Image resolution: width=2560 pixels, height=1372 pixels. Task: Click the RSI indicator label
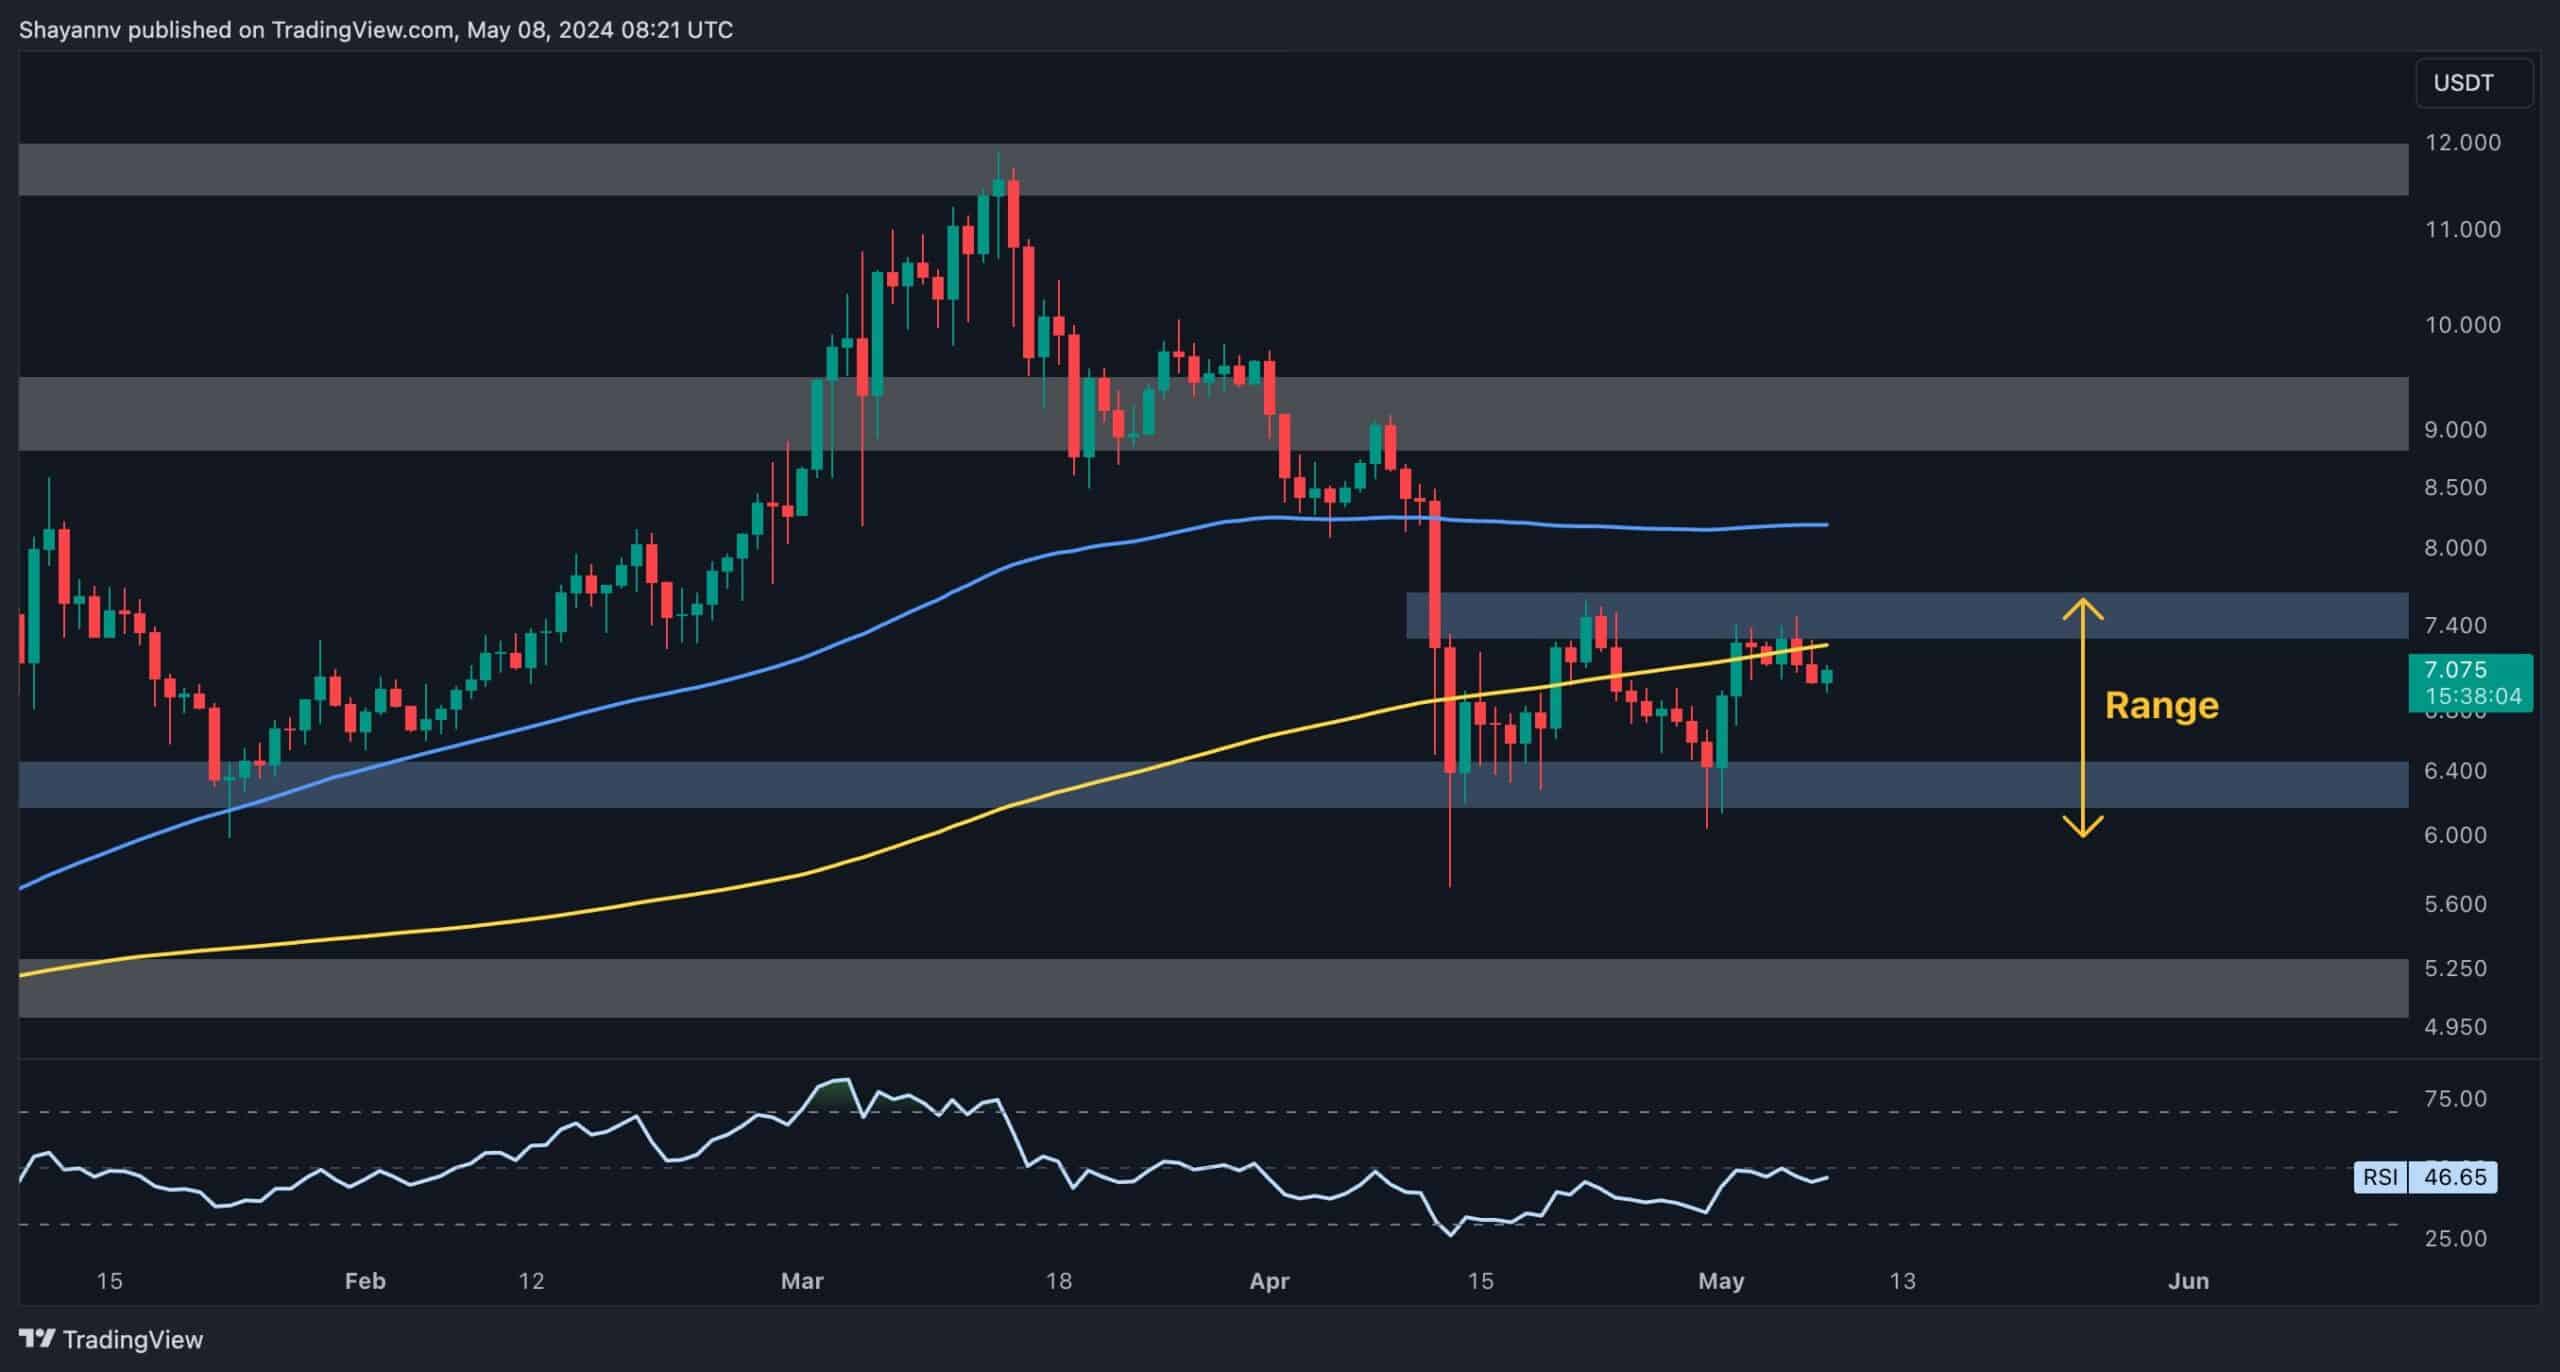2380,1177
